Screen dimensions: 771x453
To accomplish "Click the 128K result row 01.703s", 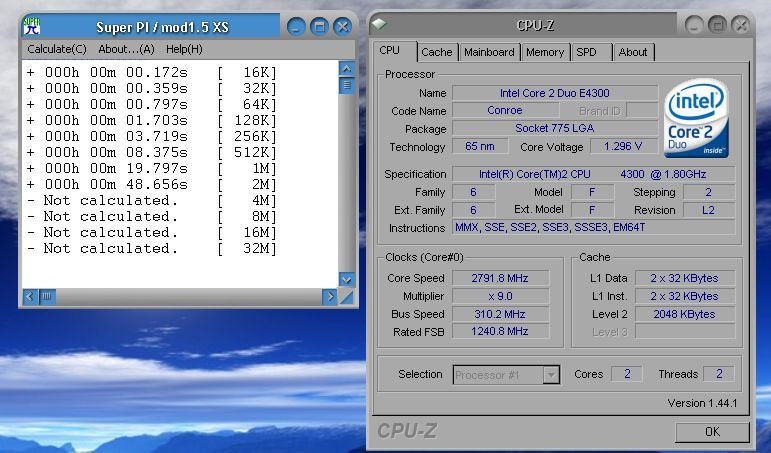I will pos(151,121).
